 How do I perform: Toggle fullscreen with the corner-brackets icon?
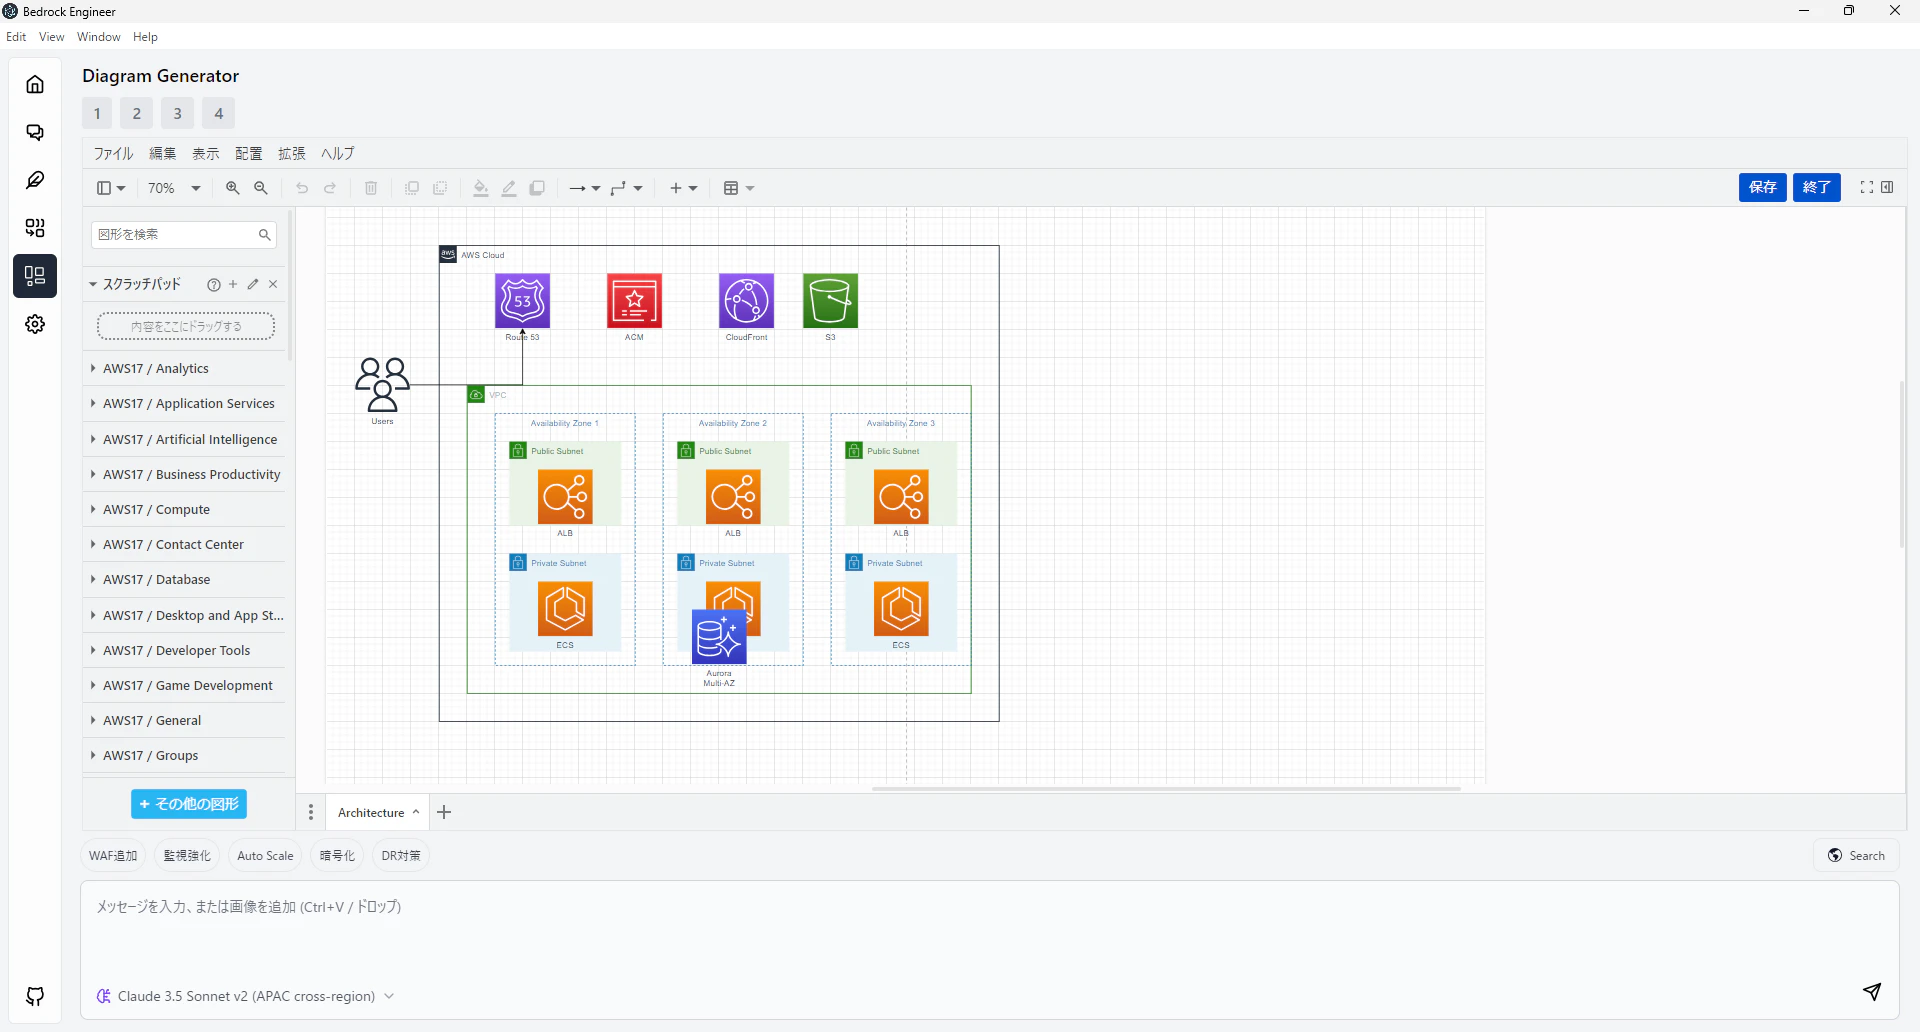(x=1867, y=187)
